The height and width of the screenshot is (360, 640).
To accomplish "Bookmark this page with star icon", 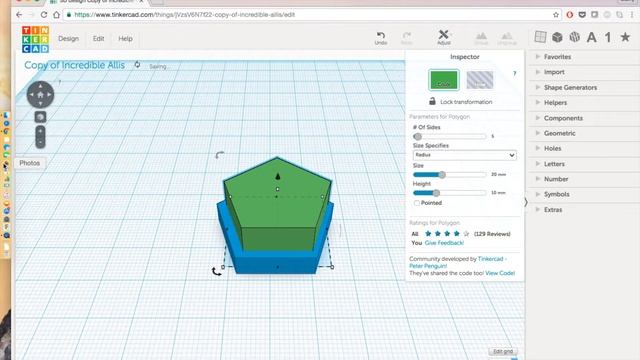I will point(556,15).
